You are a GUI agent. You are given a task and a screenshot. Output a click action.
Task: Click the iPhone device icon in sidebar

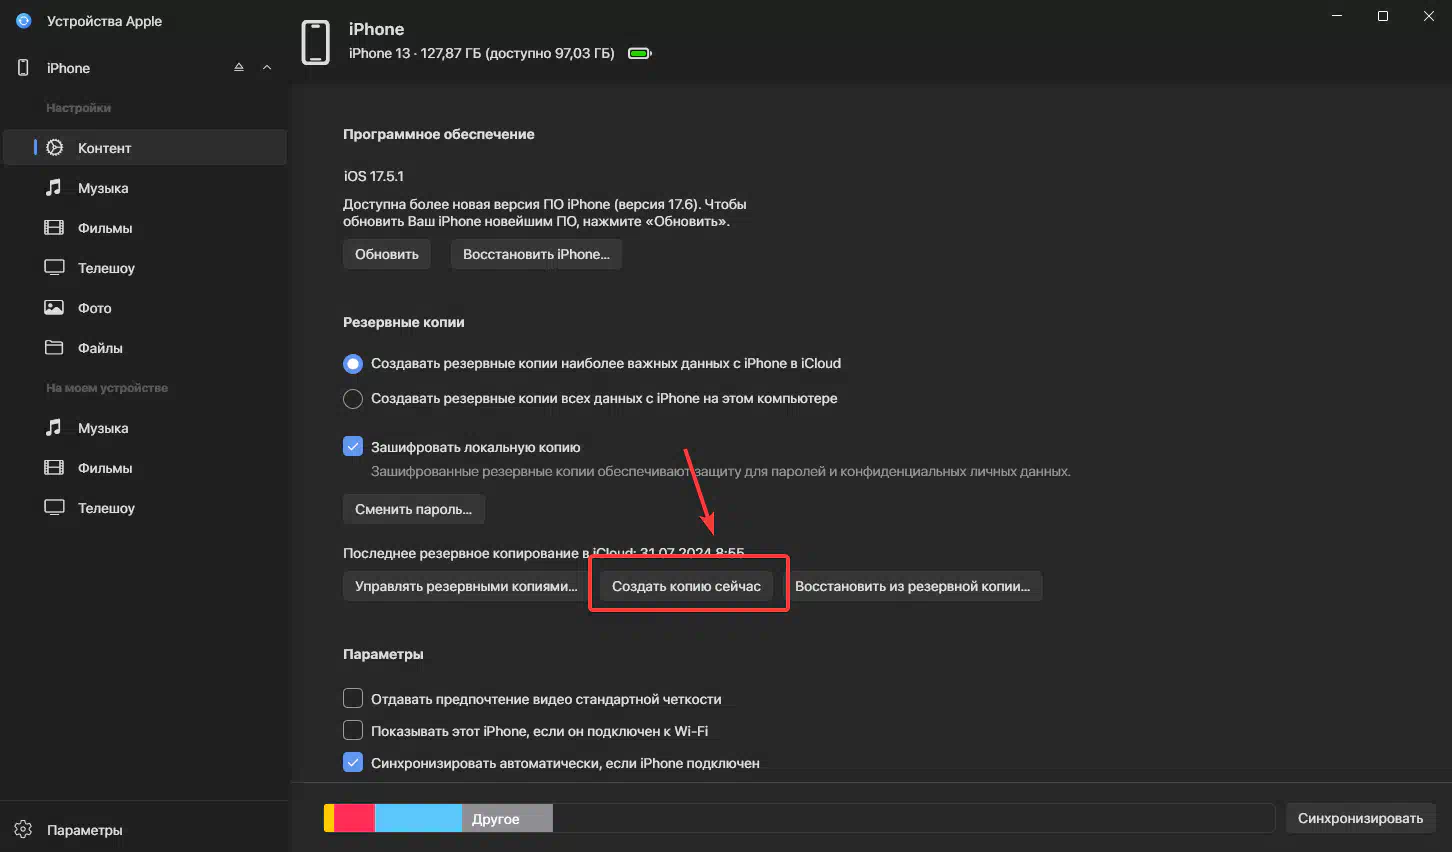pyautogui.click(x=24, y=67)
